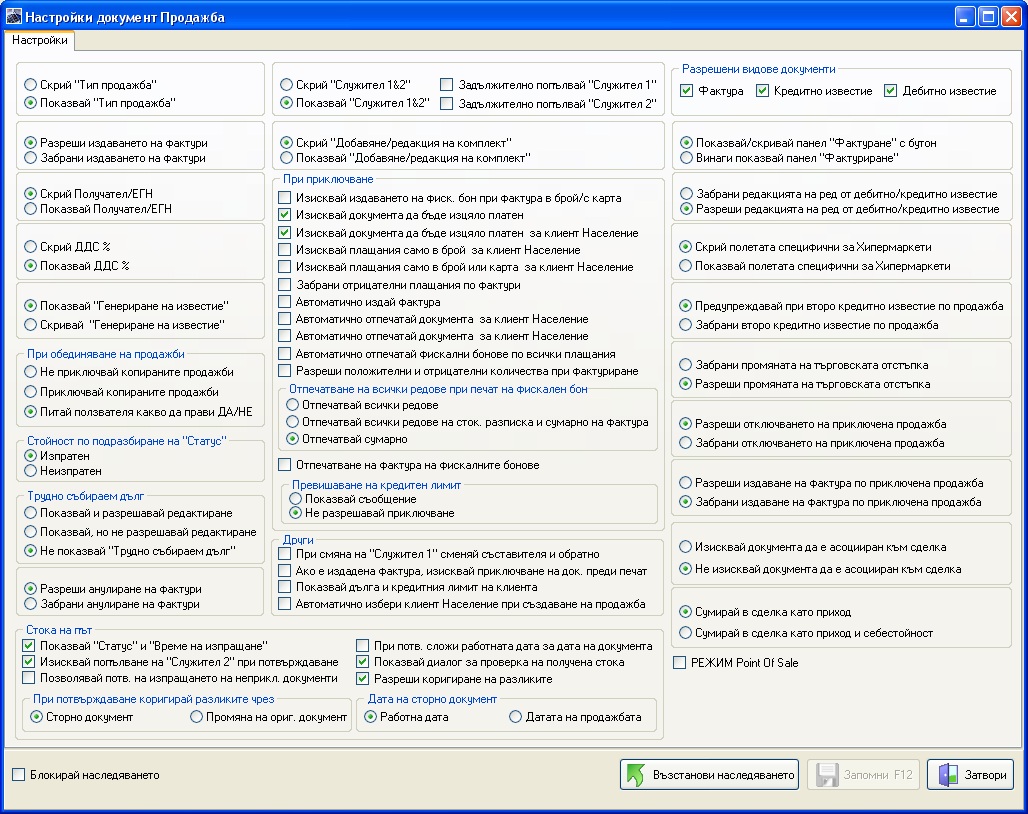Choose Изисквай документа да е асоцииран
1028x814 pixels.
[x=686, y=547]
